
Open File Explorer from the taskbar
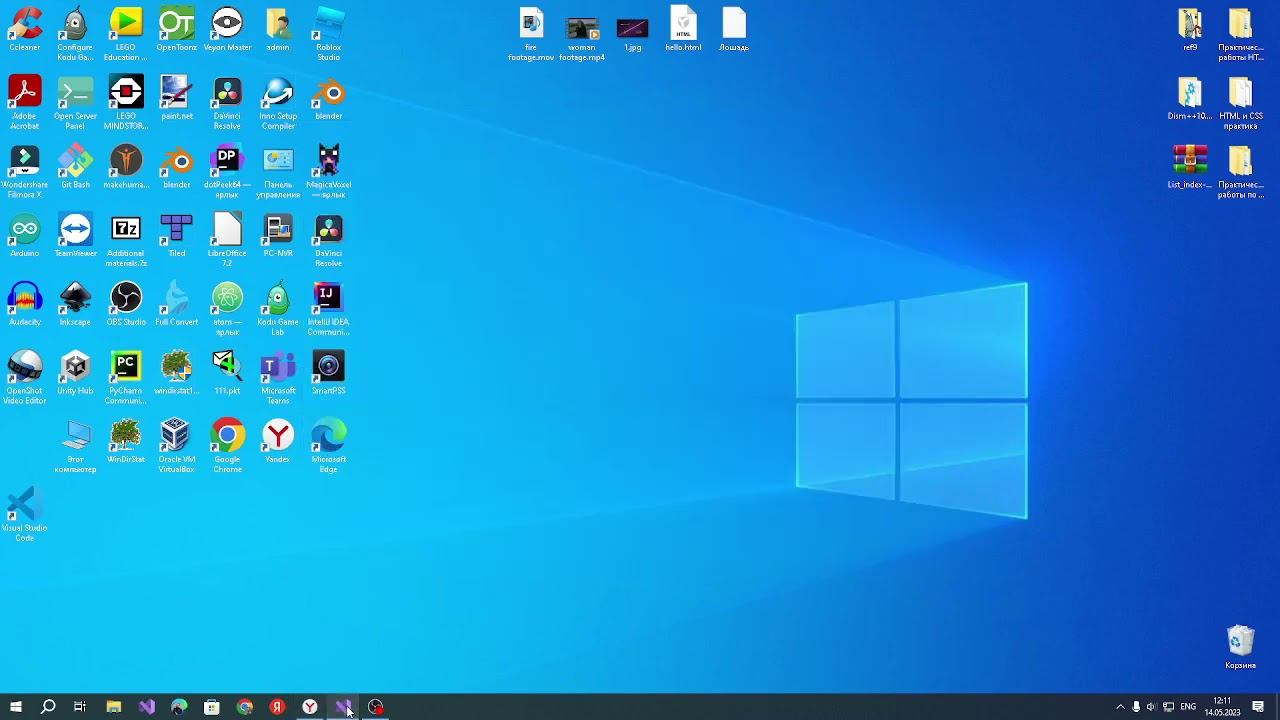click(x=114, y=707)
